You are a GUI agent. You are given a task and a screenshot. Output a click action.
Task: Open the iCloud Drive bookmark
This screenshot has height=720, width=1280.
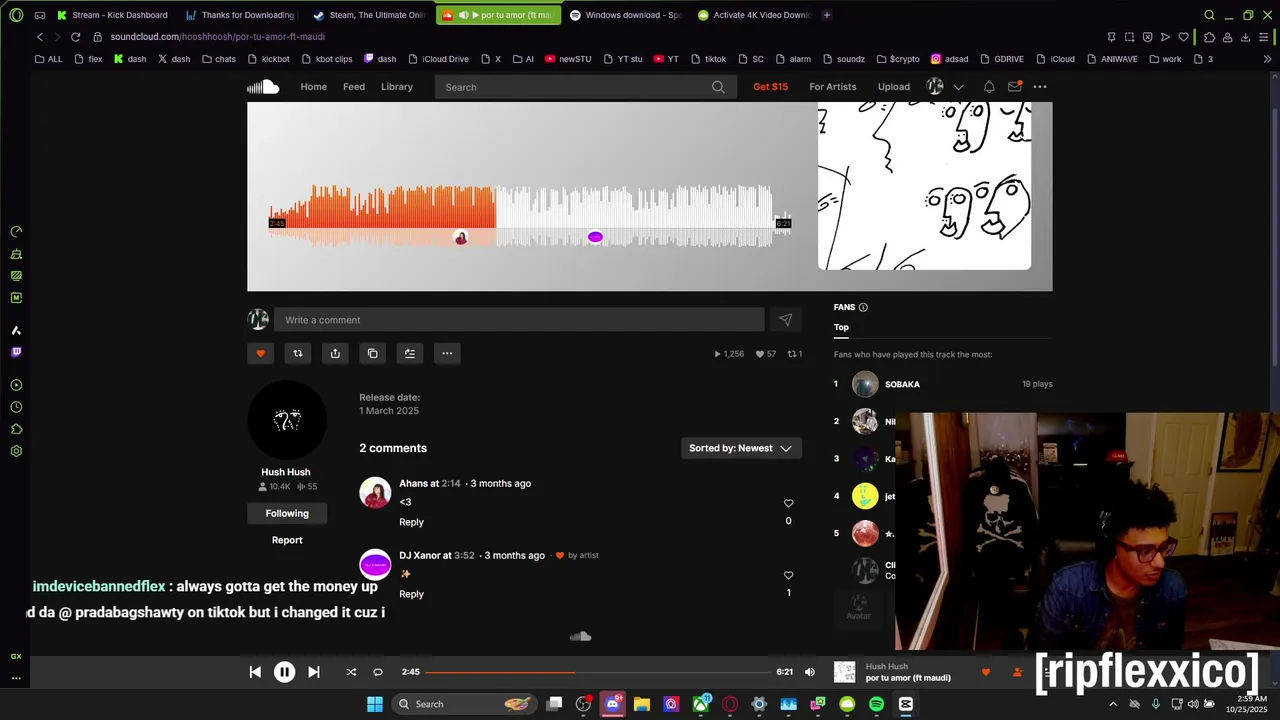point(437,59)
